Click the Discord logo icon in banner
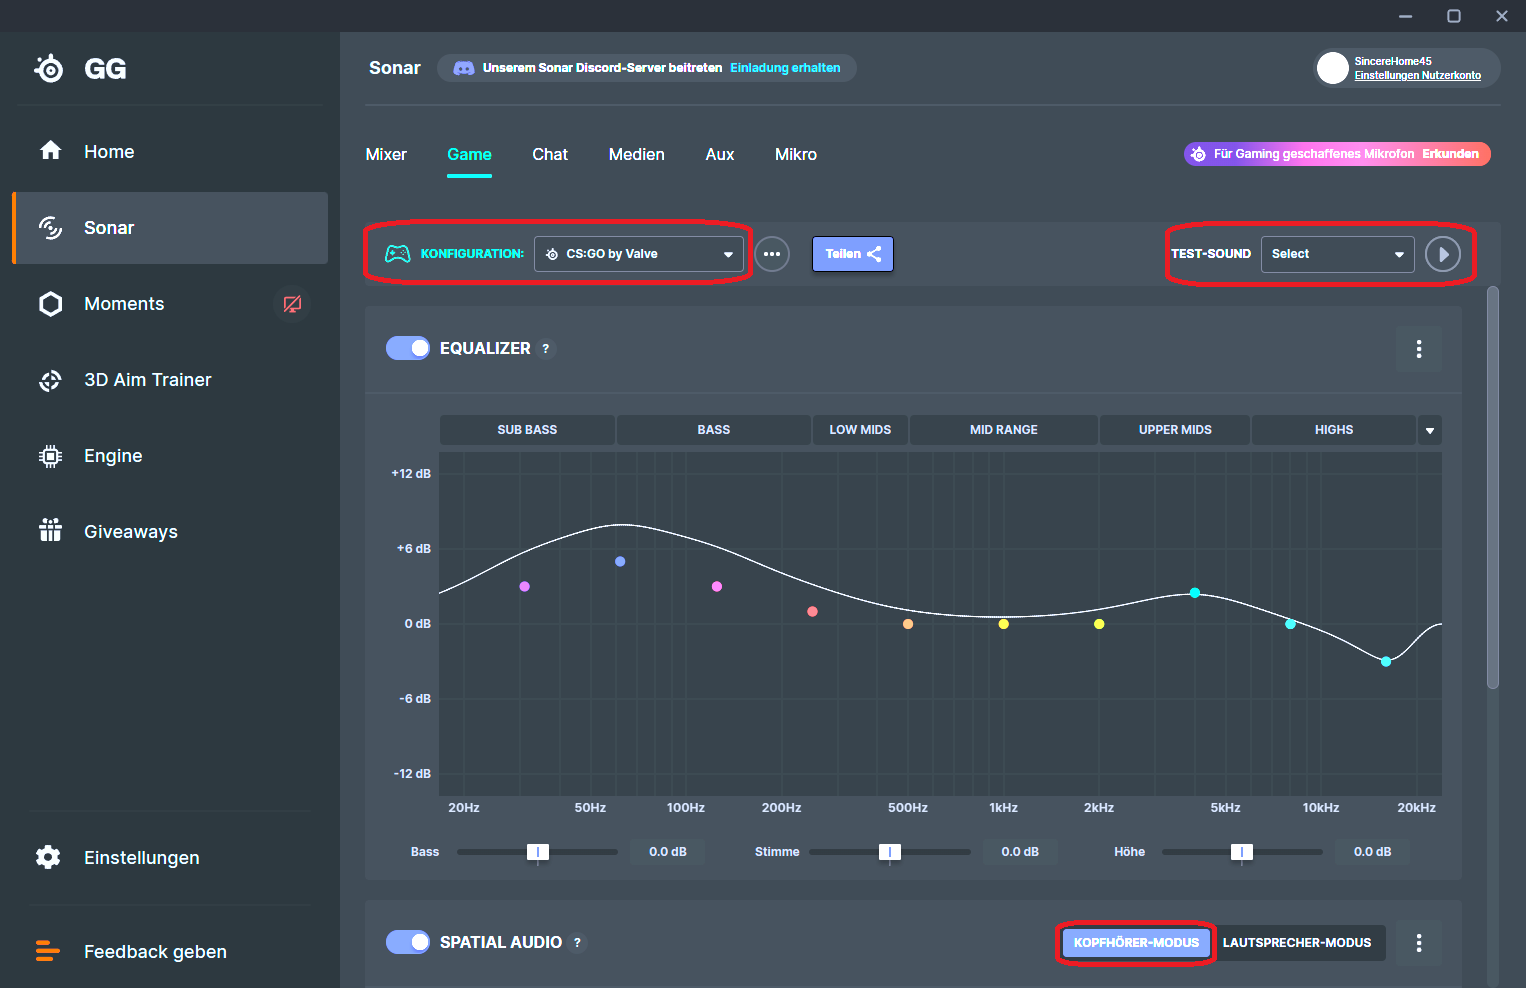The image size is (1526, 988). pos(463,68)
